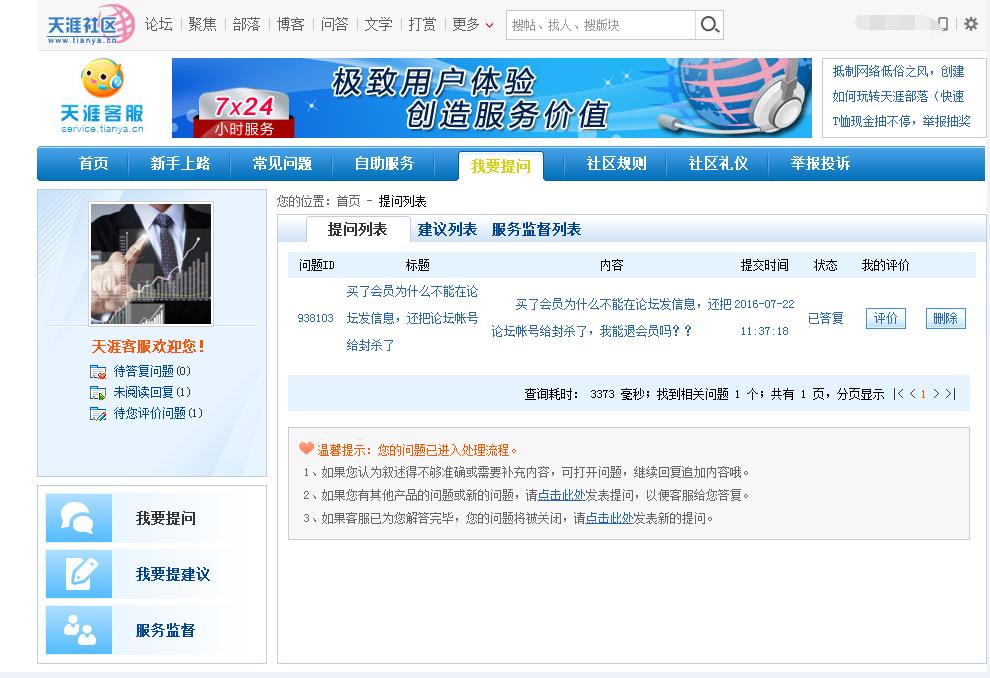The height and width of the screenshot is (678, 990).
Task: Click the 我要提建议 pencil icon
Action: click(78, 573)
